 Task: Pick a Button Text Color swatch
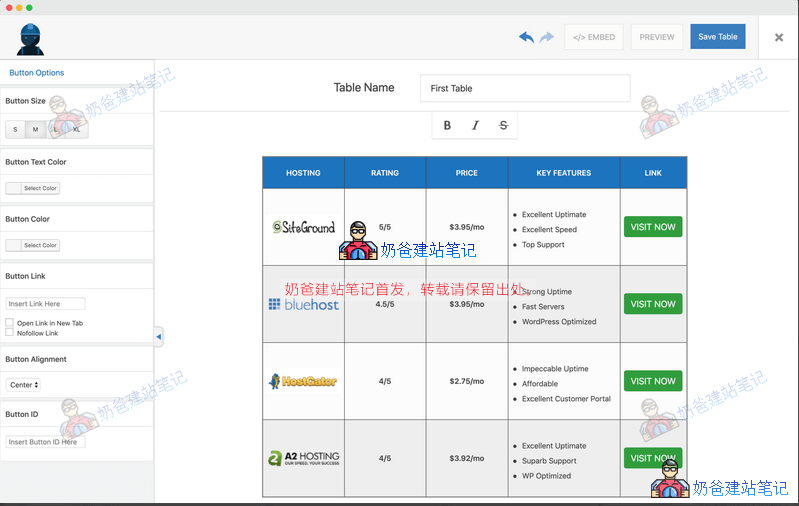(13, 188)
